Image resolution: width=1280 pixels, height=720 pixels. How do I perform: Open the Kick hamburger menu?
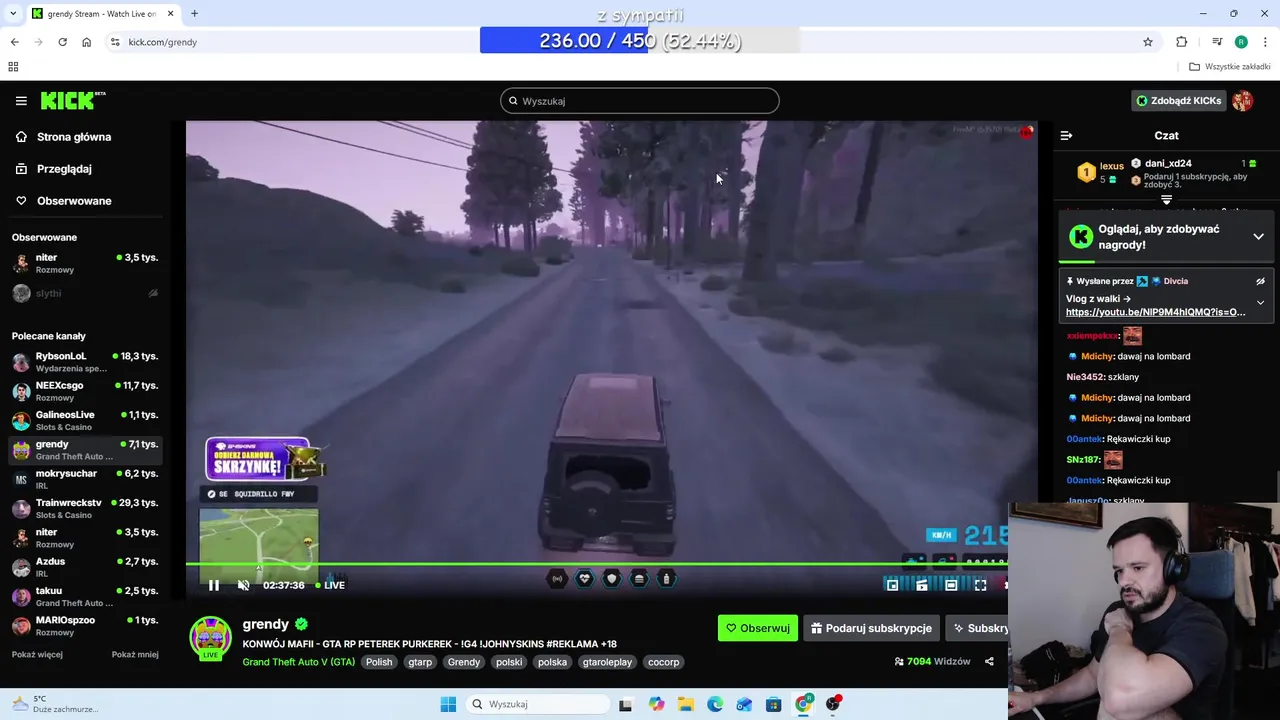click(x=21, y=101)
